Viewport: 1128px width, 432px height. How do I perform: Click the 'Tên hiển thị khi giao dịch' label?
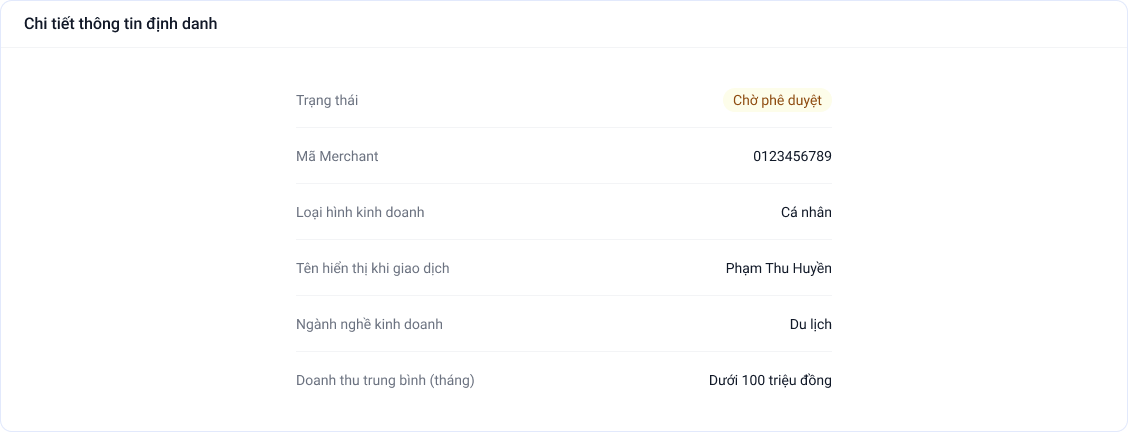373,268
